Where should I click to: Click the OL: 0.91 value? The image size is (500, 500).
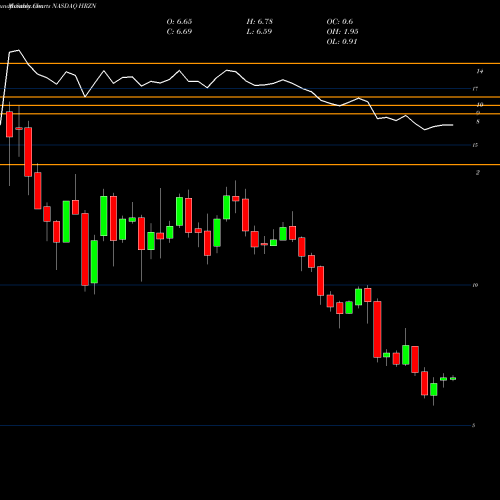point(342,42)
